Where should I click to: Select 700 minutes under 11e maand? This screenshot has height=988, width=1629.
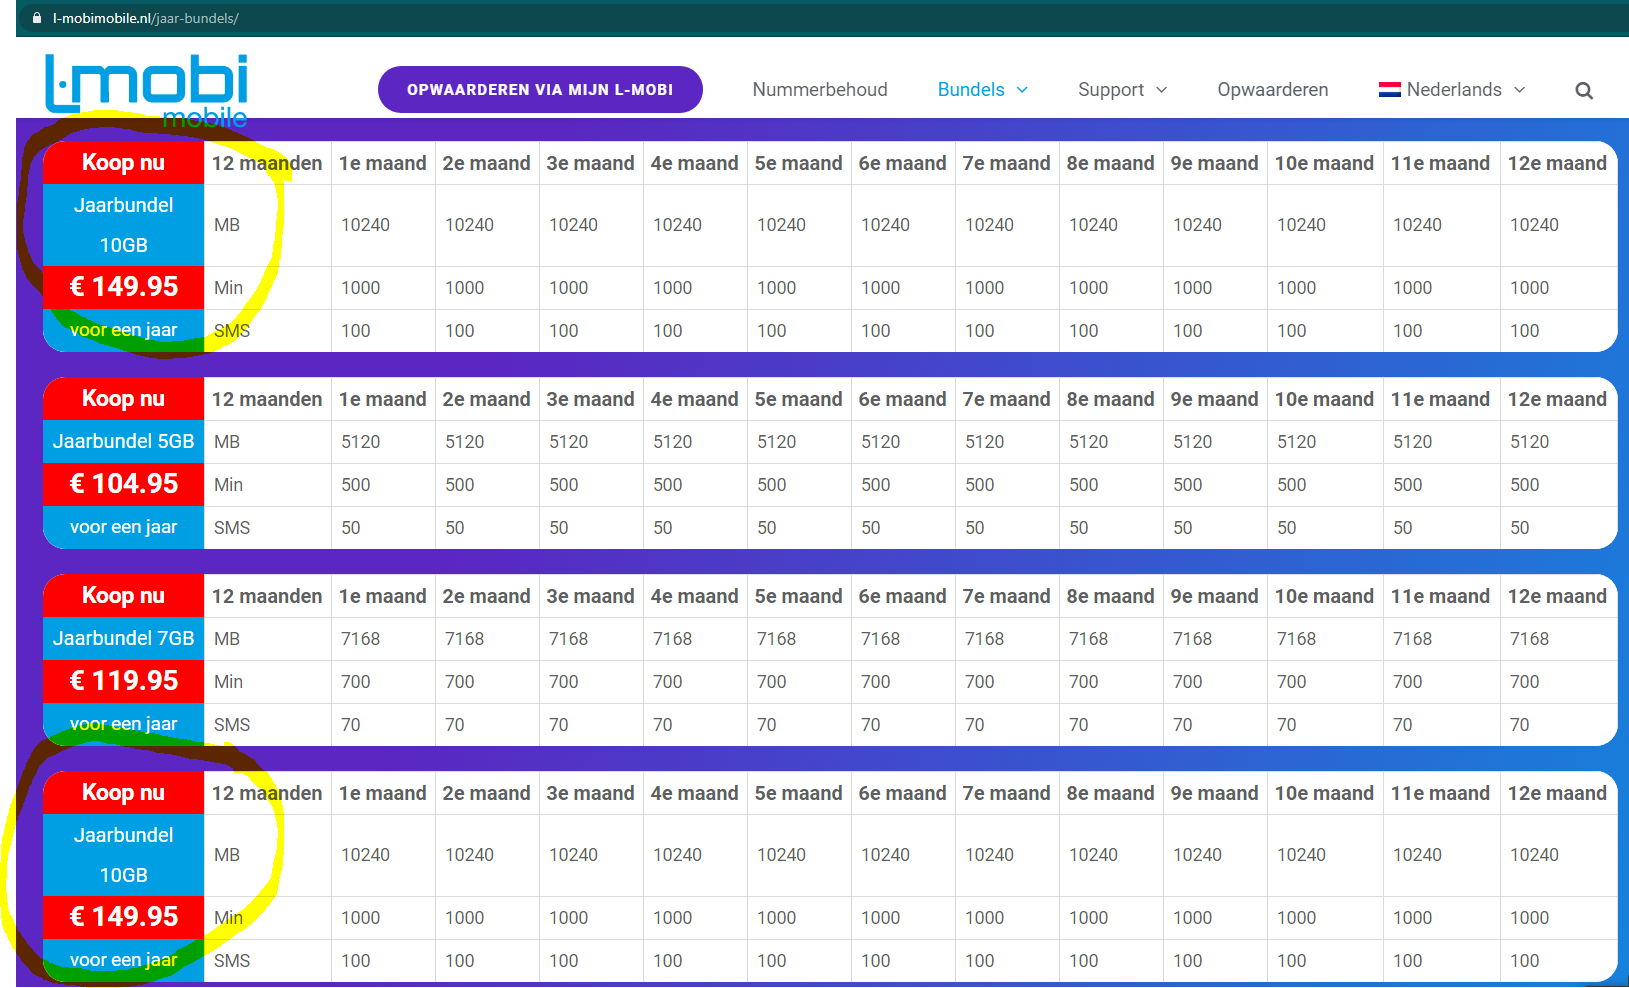[x=1408, y=682]
